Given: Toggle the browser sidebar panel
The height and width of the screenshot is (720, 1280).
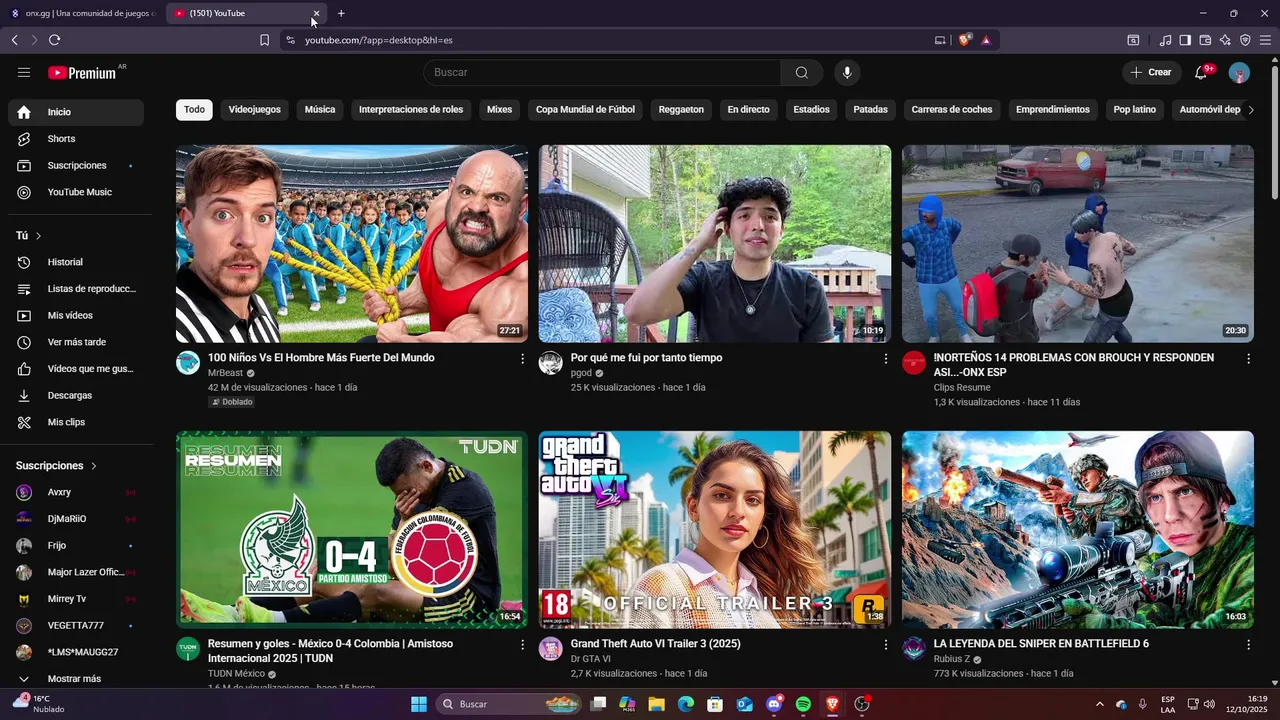Looking at the screenshot, I should click(x=1185, y=40).
